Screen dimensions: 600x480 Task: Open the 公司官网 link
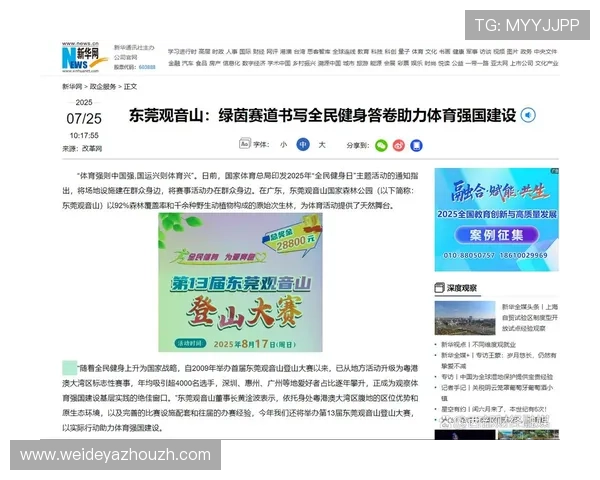pos(125,57)
